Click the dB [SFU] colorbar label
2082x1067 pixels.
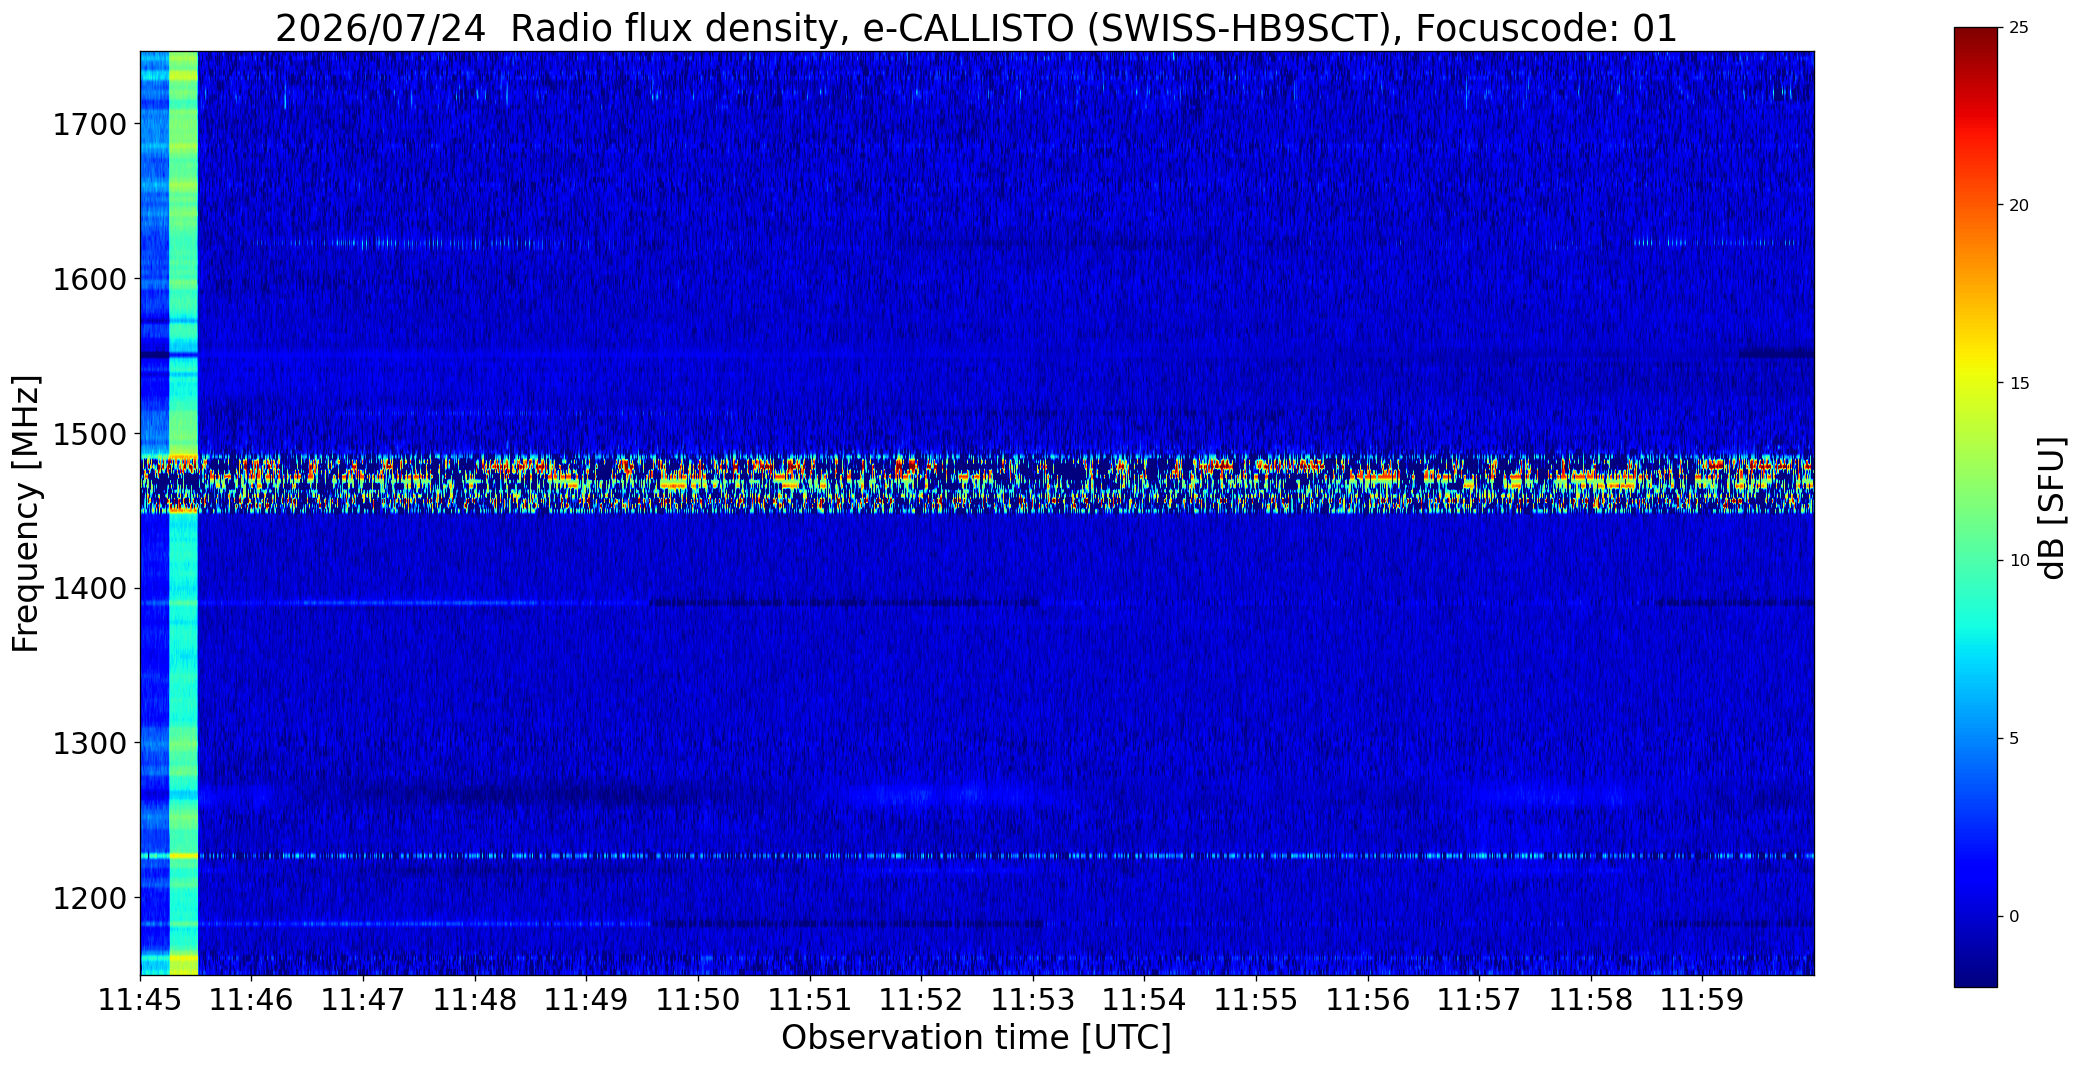pos(2052,508)
